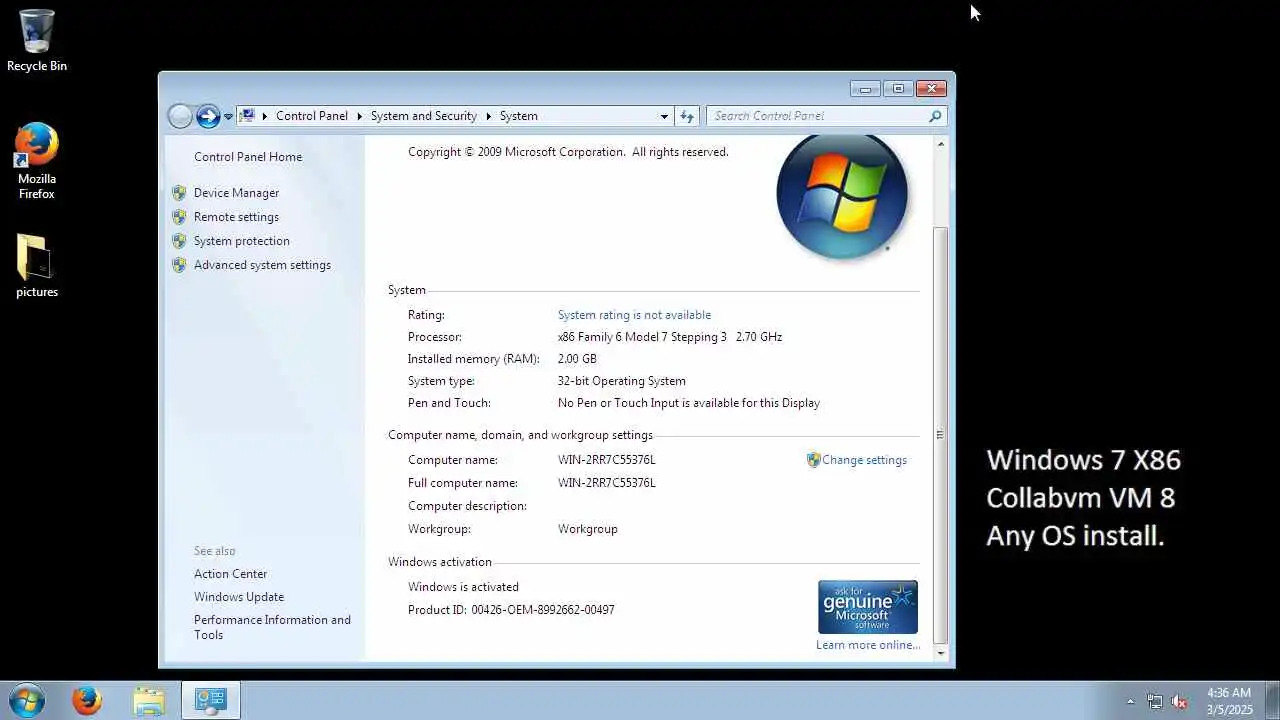This screenshot has height=720, width=1280.
Task: Open System protection link
Action: (x=242, y=241)
